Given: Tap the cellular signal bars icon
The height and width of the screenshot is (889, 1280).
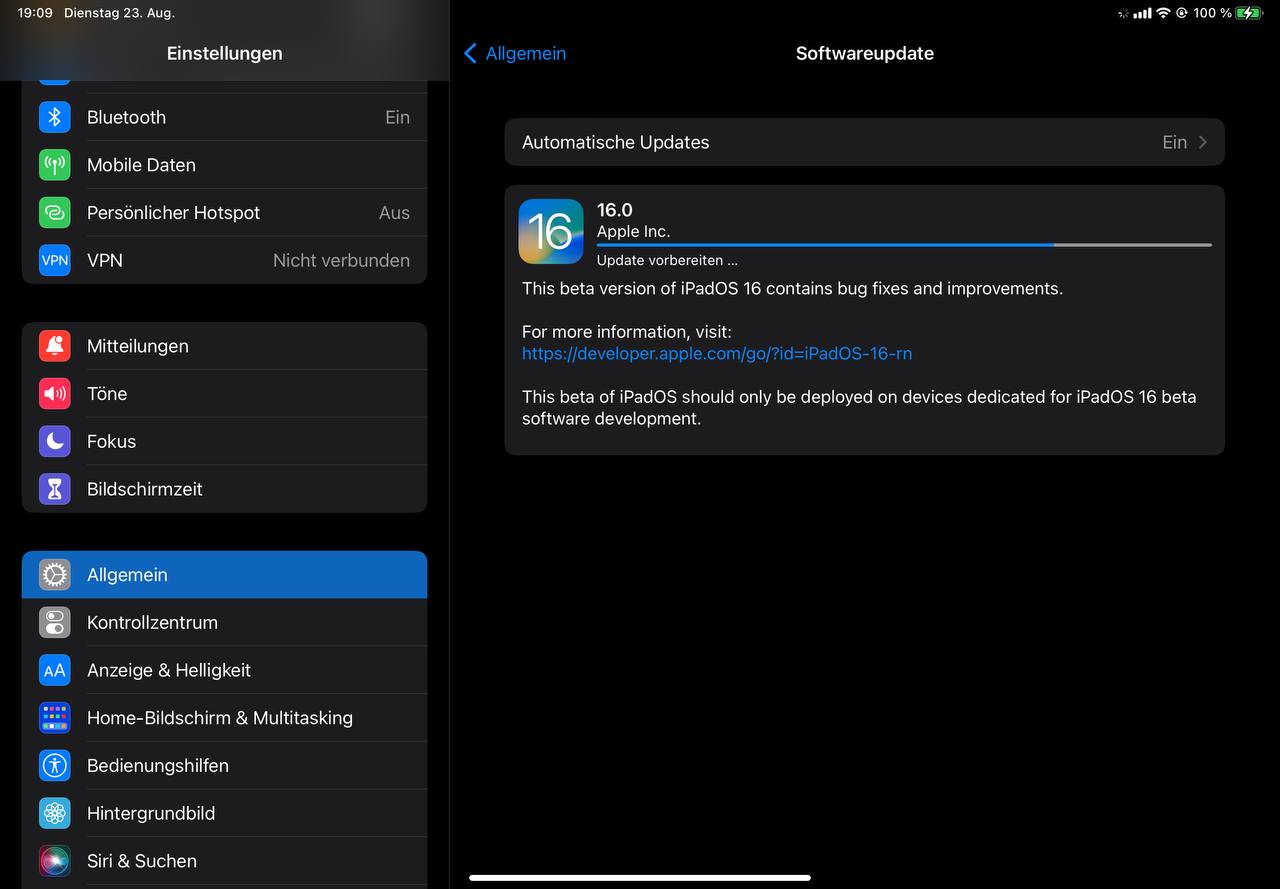Looking at the screenshot, I should pos(1142,13).
